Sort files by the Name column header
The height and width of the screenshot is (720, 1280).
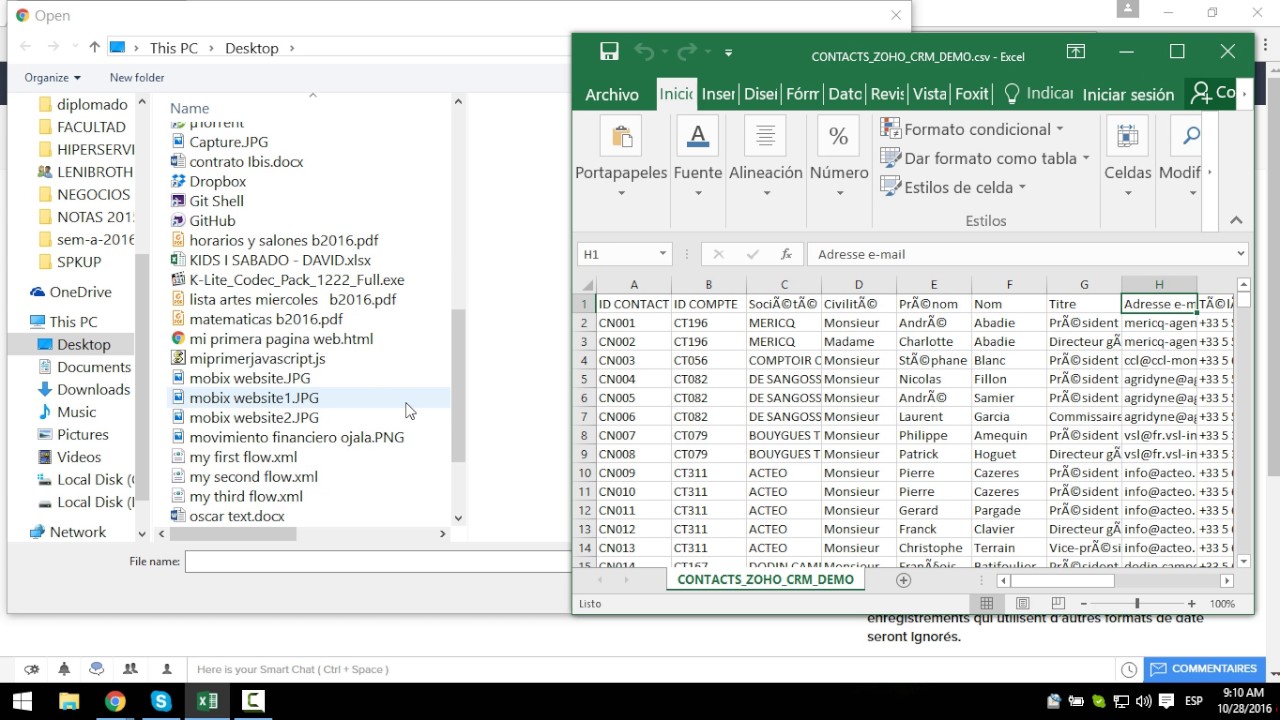click(189, 108)
